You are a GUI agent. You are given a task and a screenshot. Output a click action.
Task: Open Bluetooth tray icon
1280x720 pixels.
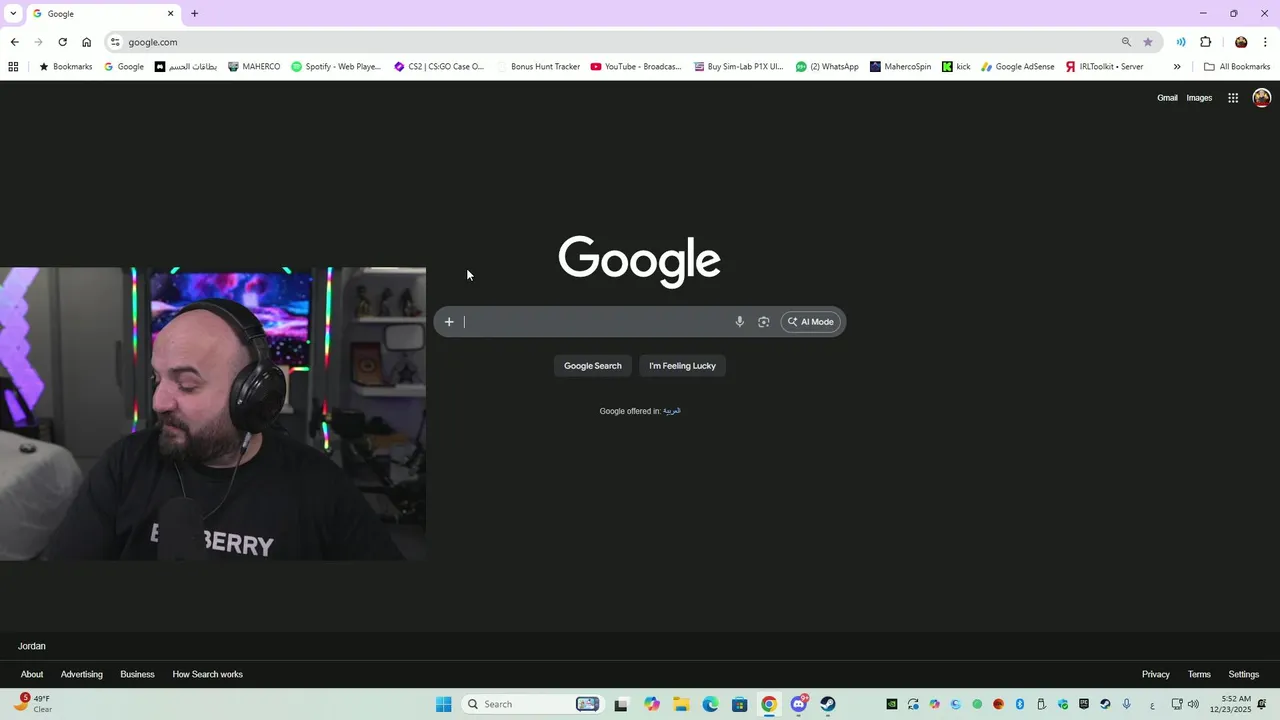point(1020,704)
